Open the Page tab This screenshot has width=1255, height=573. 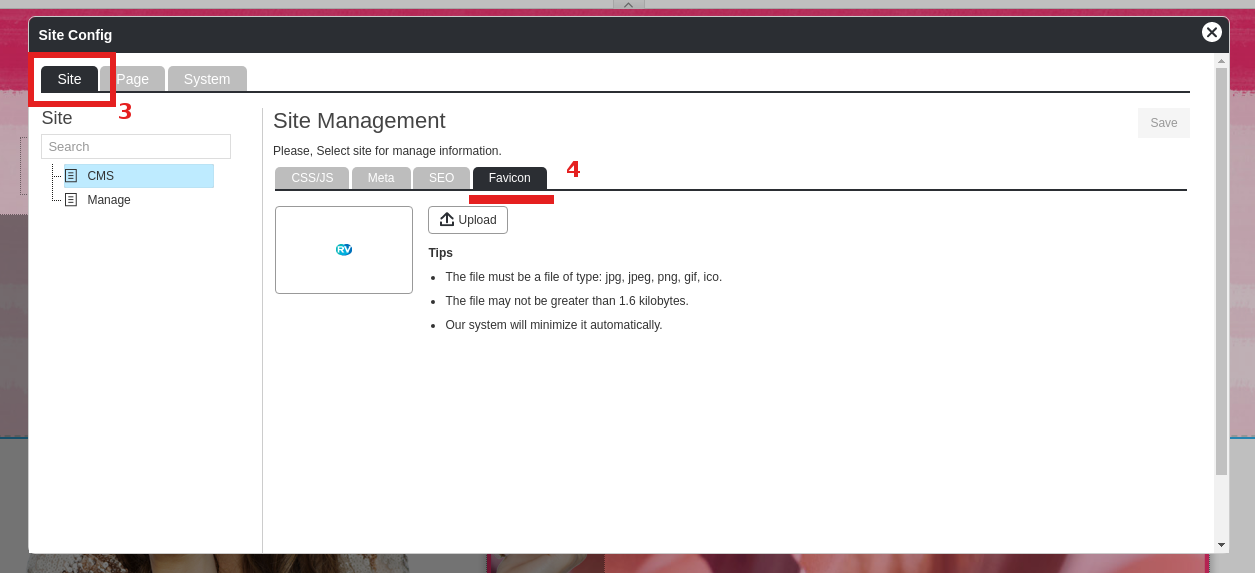coord(132,79)
